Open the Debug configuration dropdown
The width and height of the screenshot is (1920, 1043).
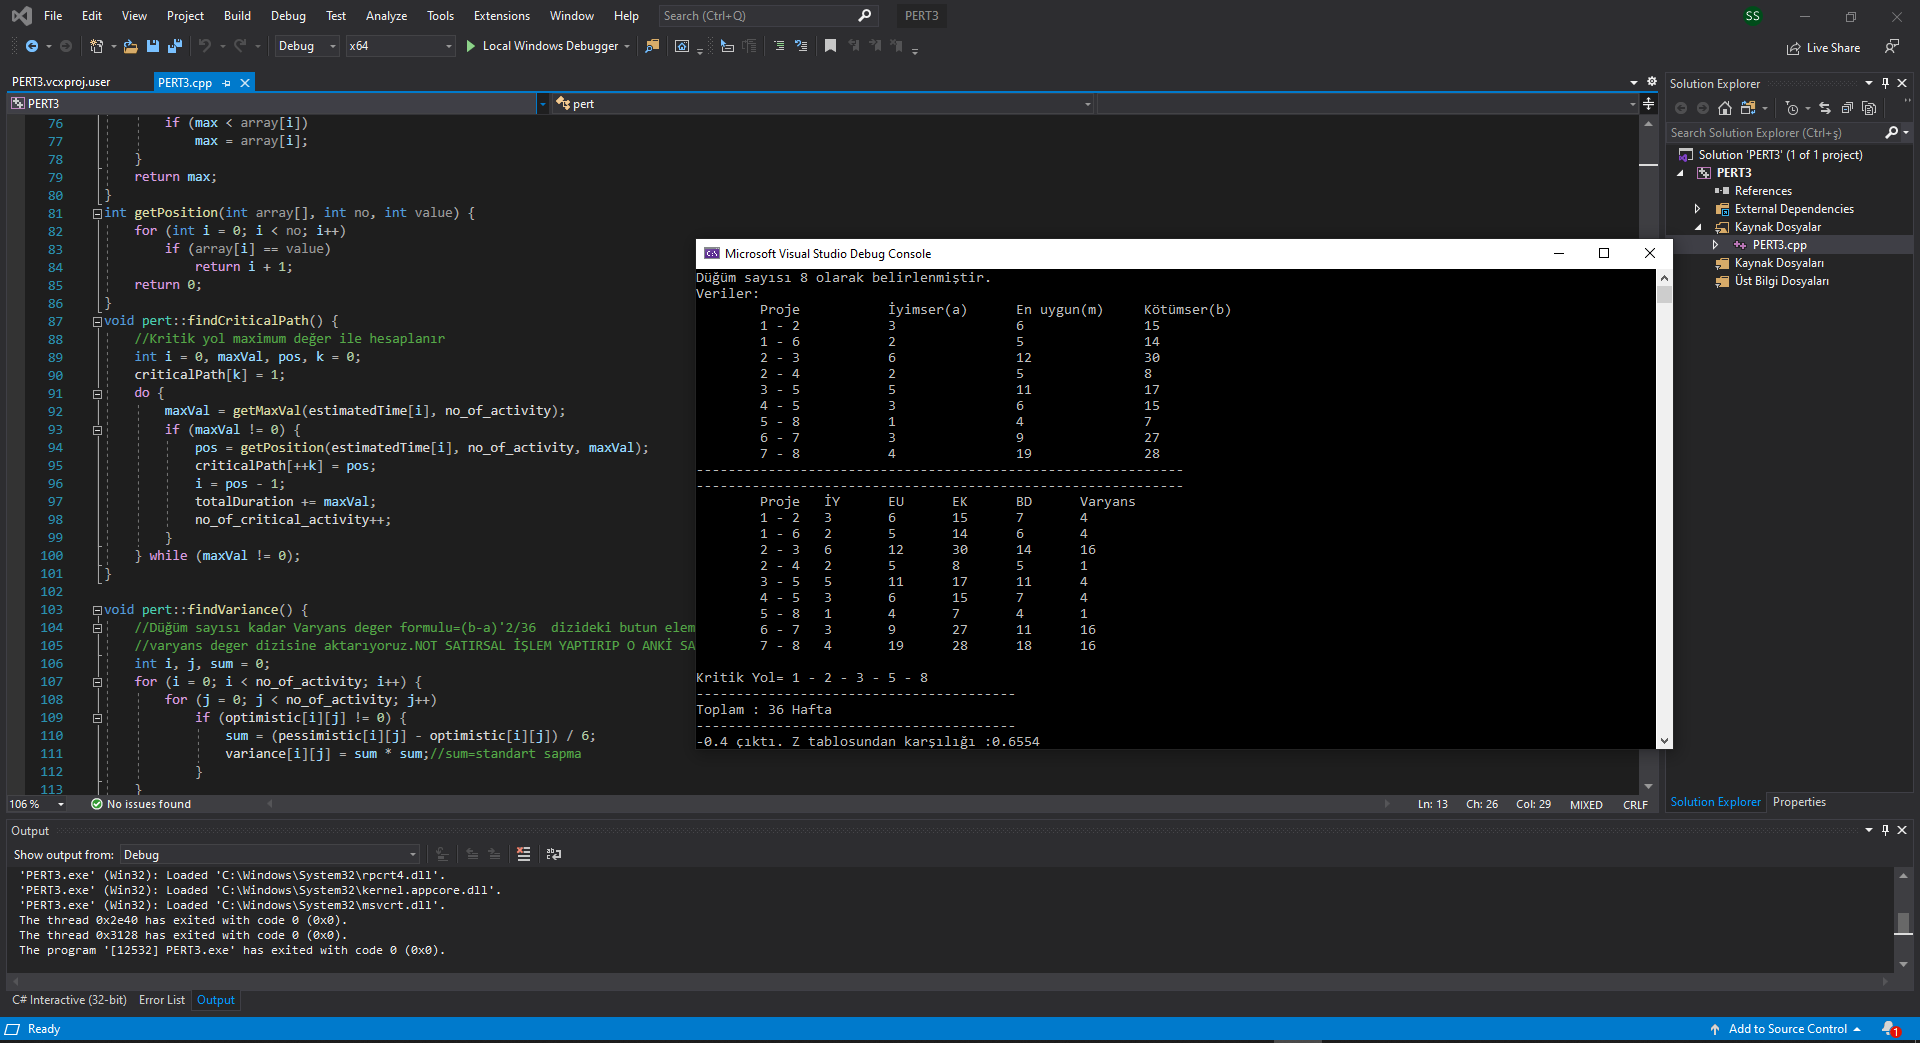307,46
